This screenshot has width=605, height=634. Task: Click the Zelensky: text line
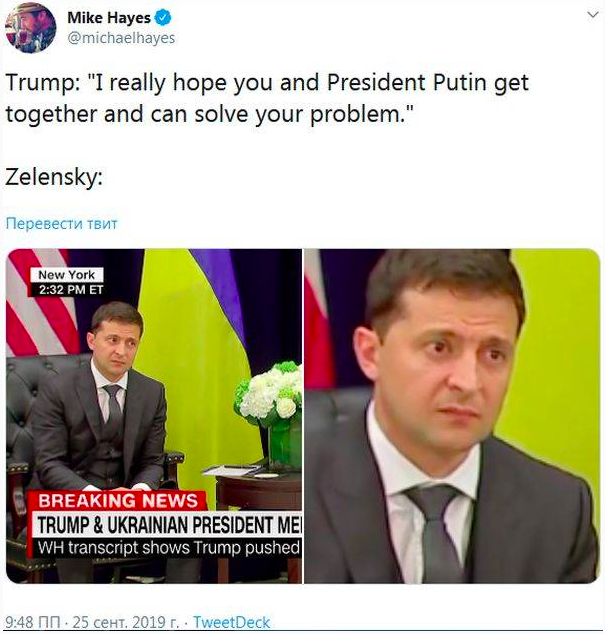pyautogui.click(x=54, y=178)
